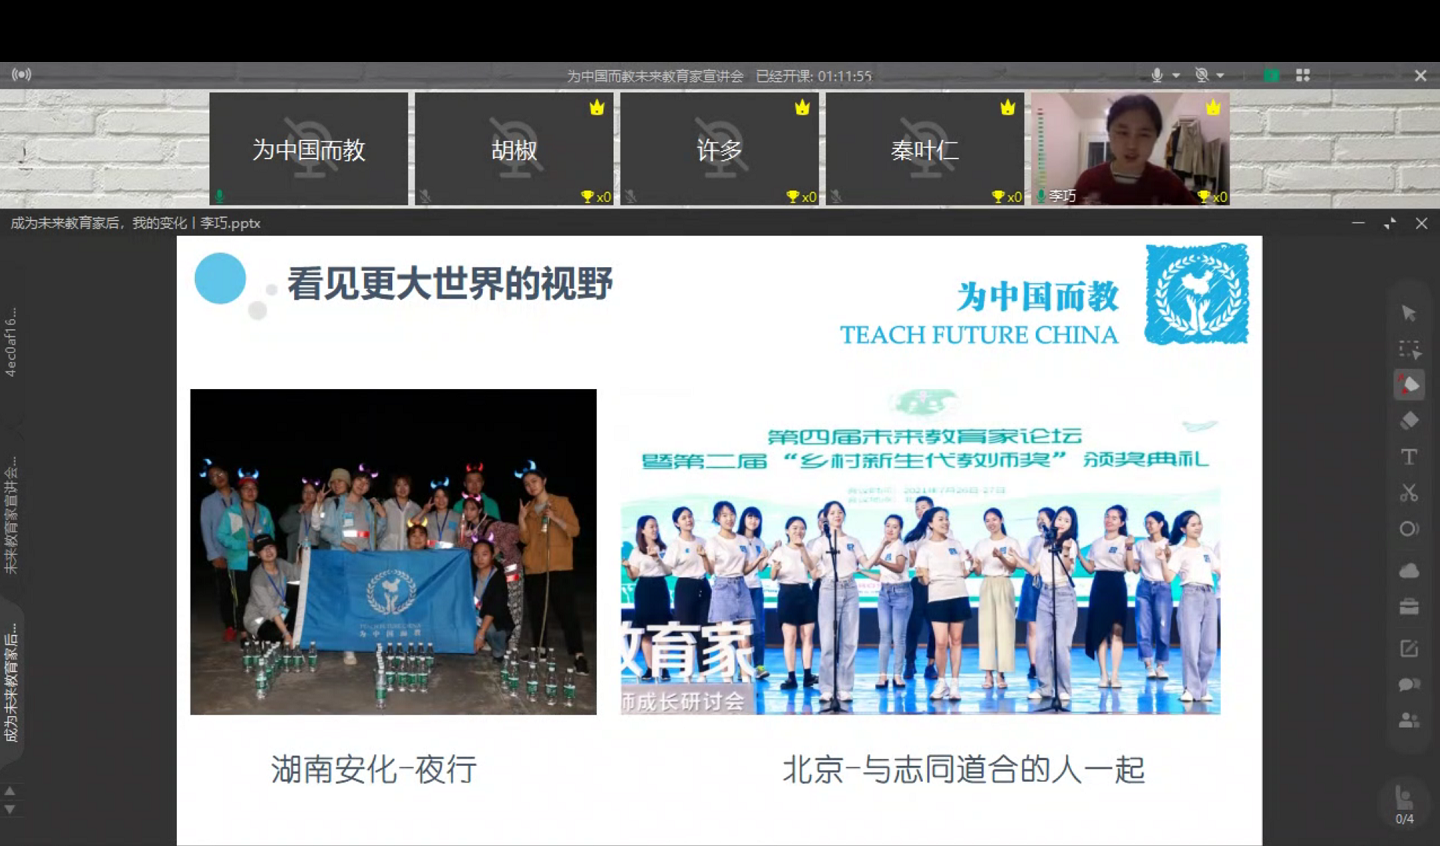The width and height of the screenshot is (1440, 846).
Task: Select the arrow pointer tool
Action: tap(1408, 314)
